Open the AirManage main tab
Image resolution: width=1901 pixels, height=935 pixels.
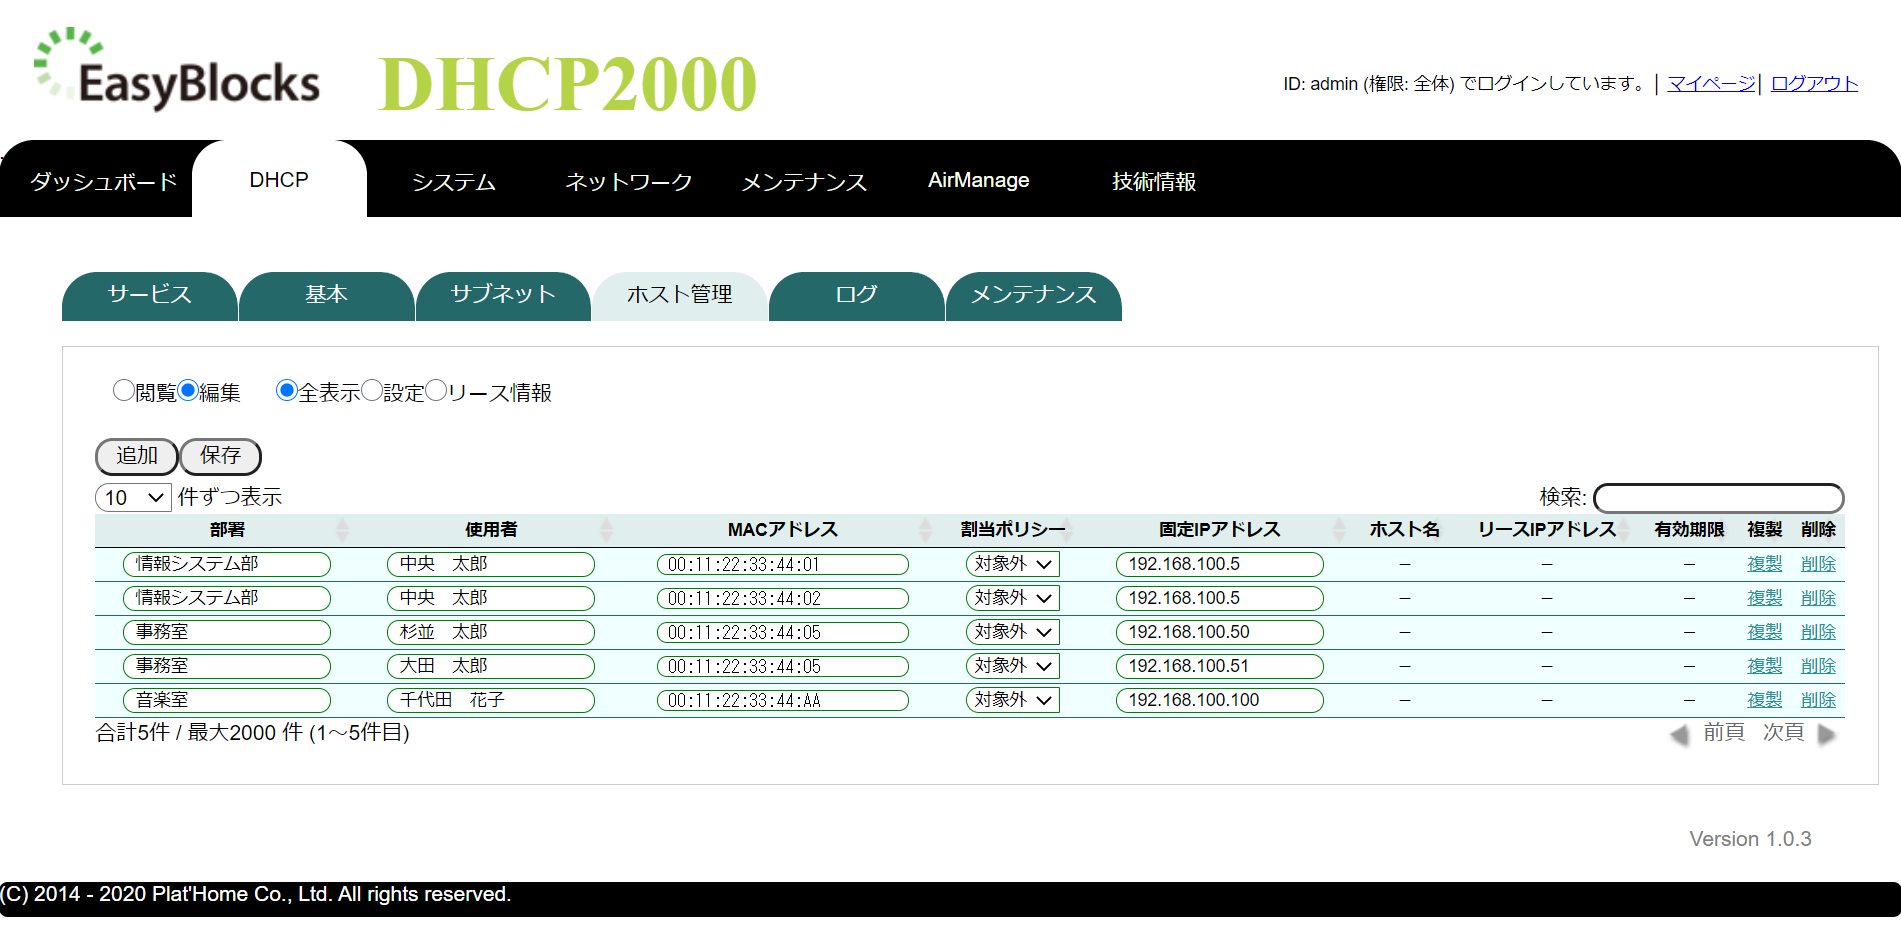[x=979, y=181]
